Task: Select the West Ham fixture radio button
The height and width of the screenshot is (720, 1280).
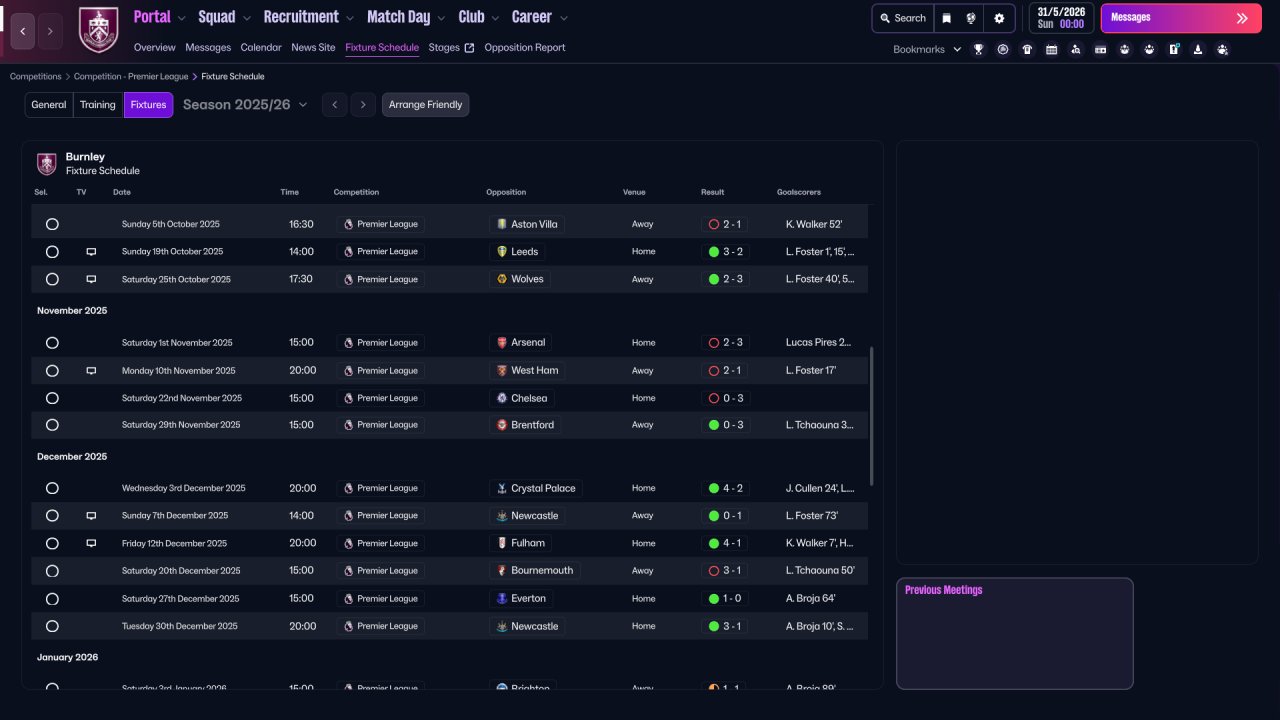Action: coord(52,371)
